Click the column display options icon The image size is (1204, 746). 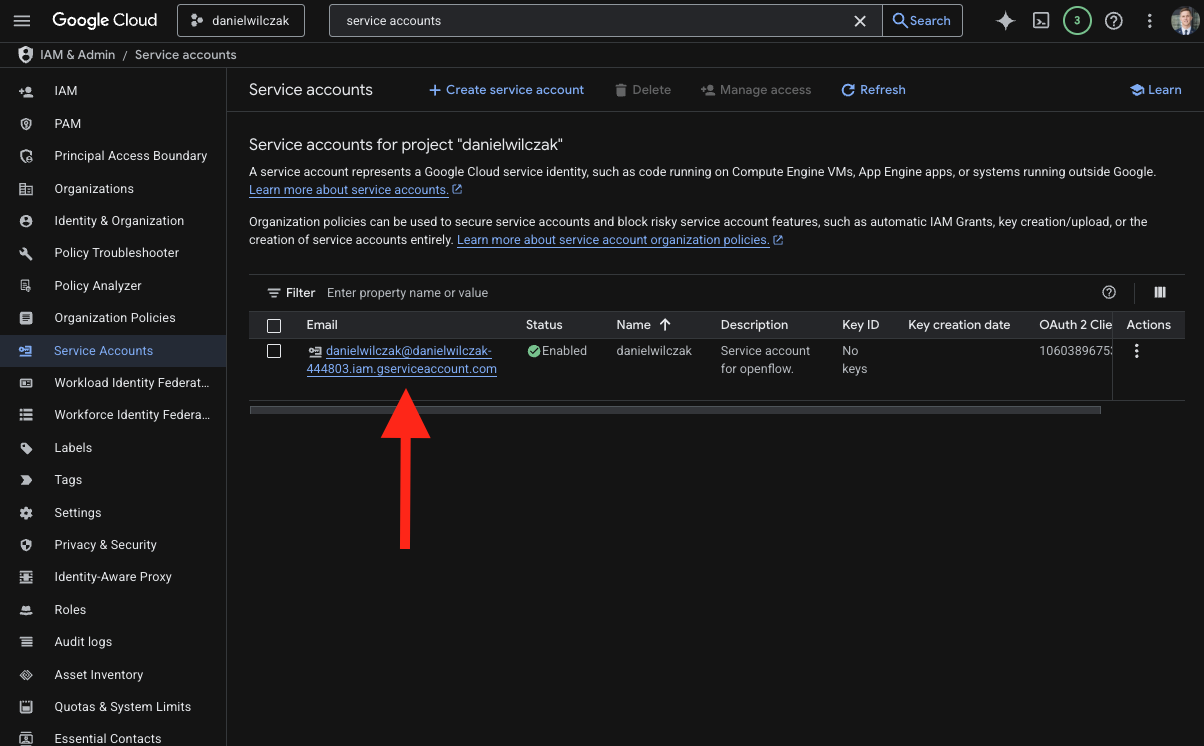[1160, 293]
